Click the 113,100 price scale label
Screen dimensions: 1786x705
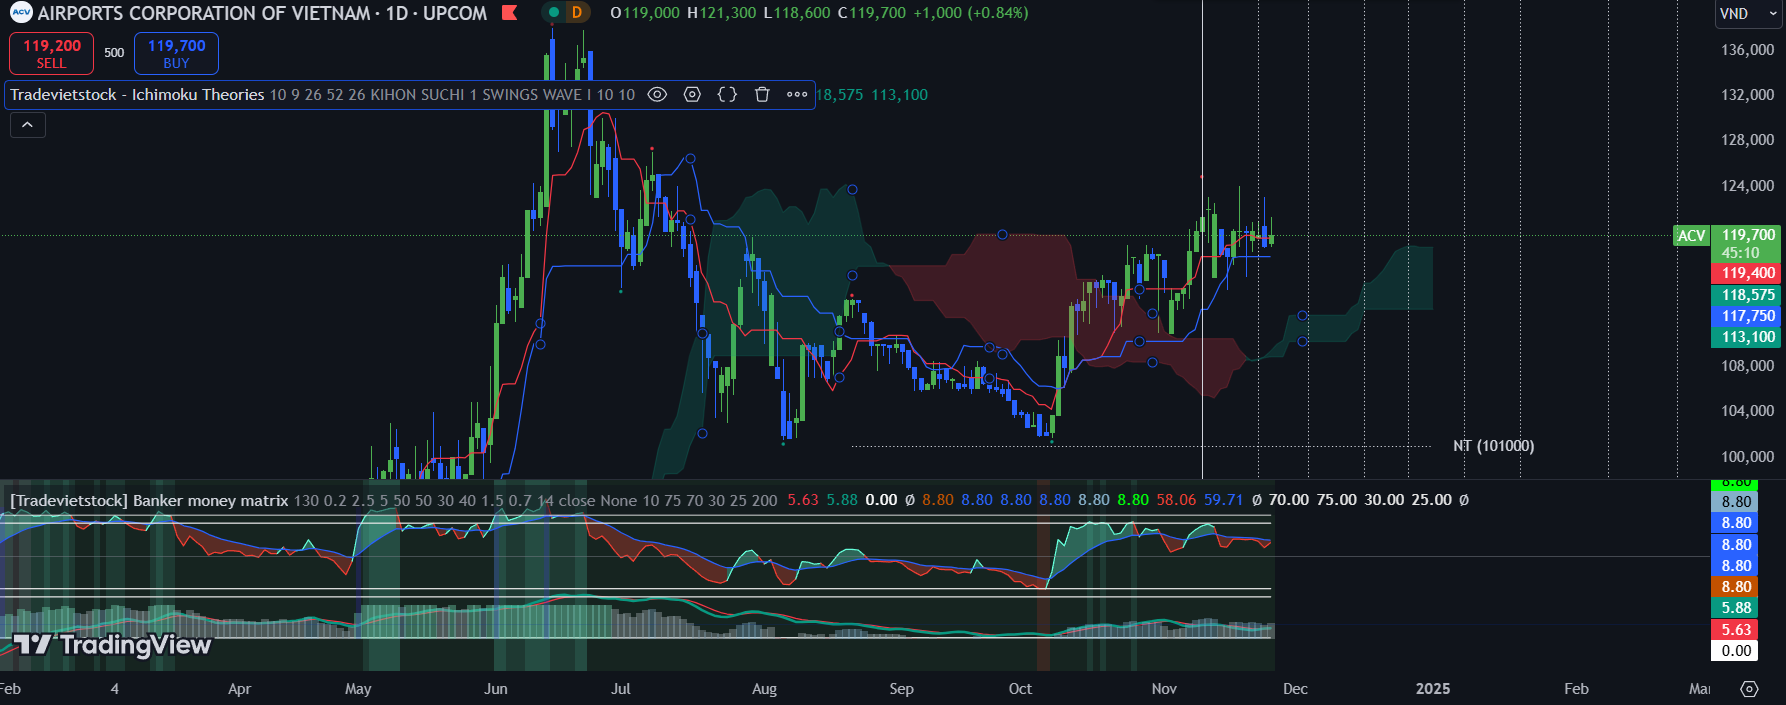[x=1746, y=337]
